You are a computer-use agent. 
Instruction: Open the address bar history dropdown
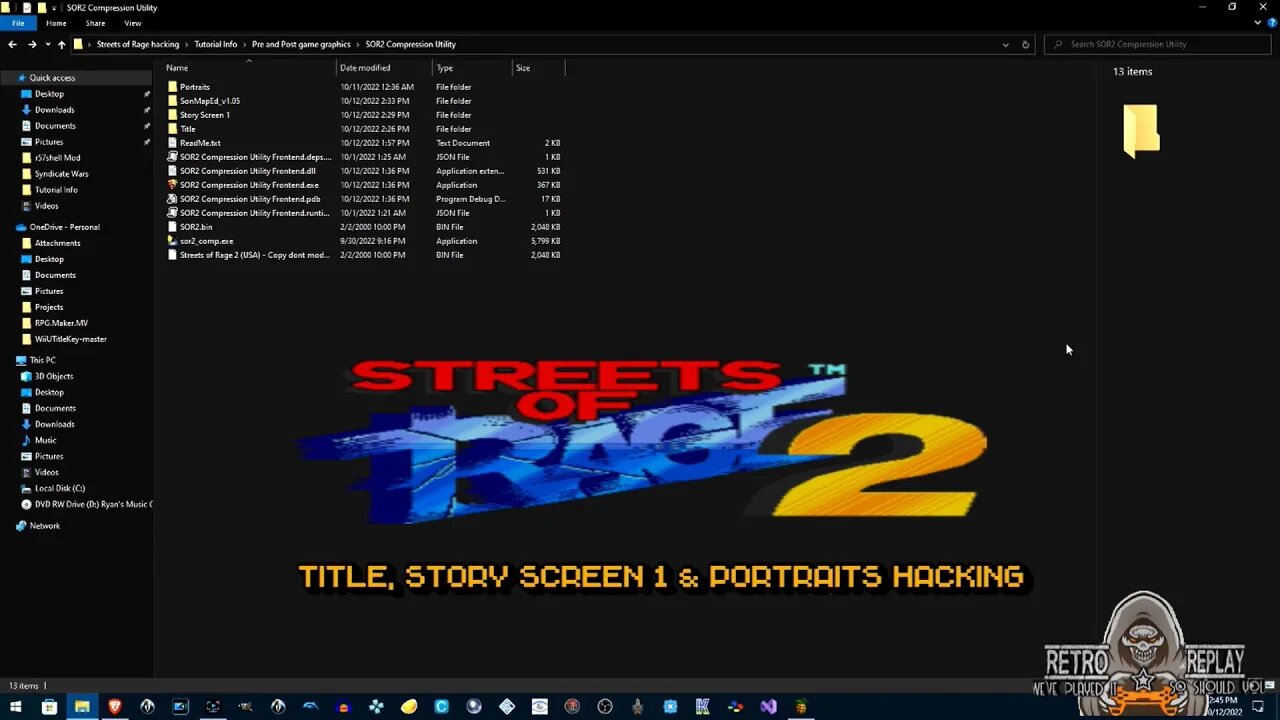1006,44
